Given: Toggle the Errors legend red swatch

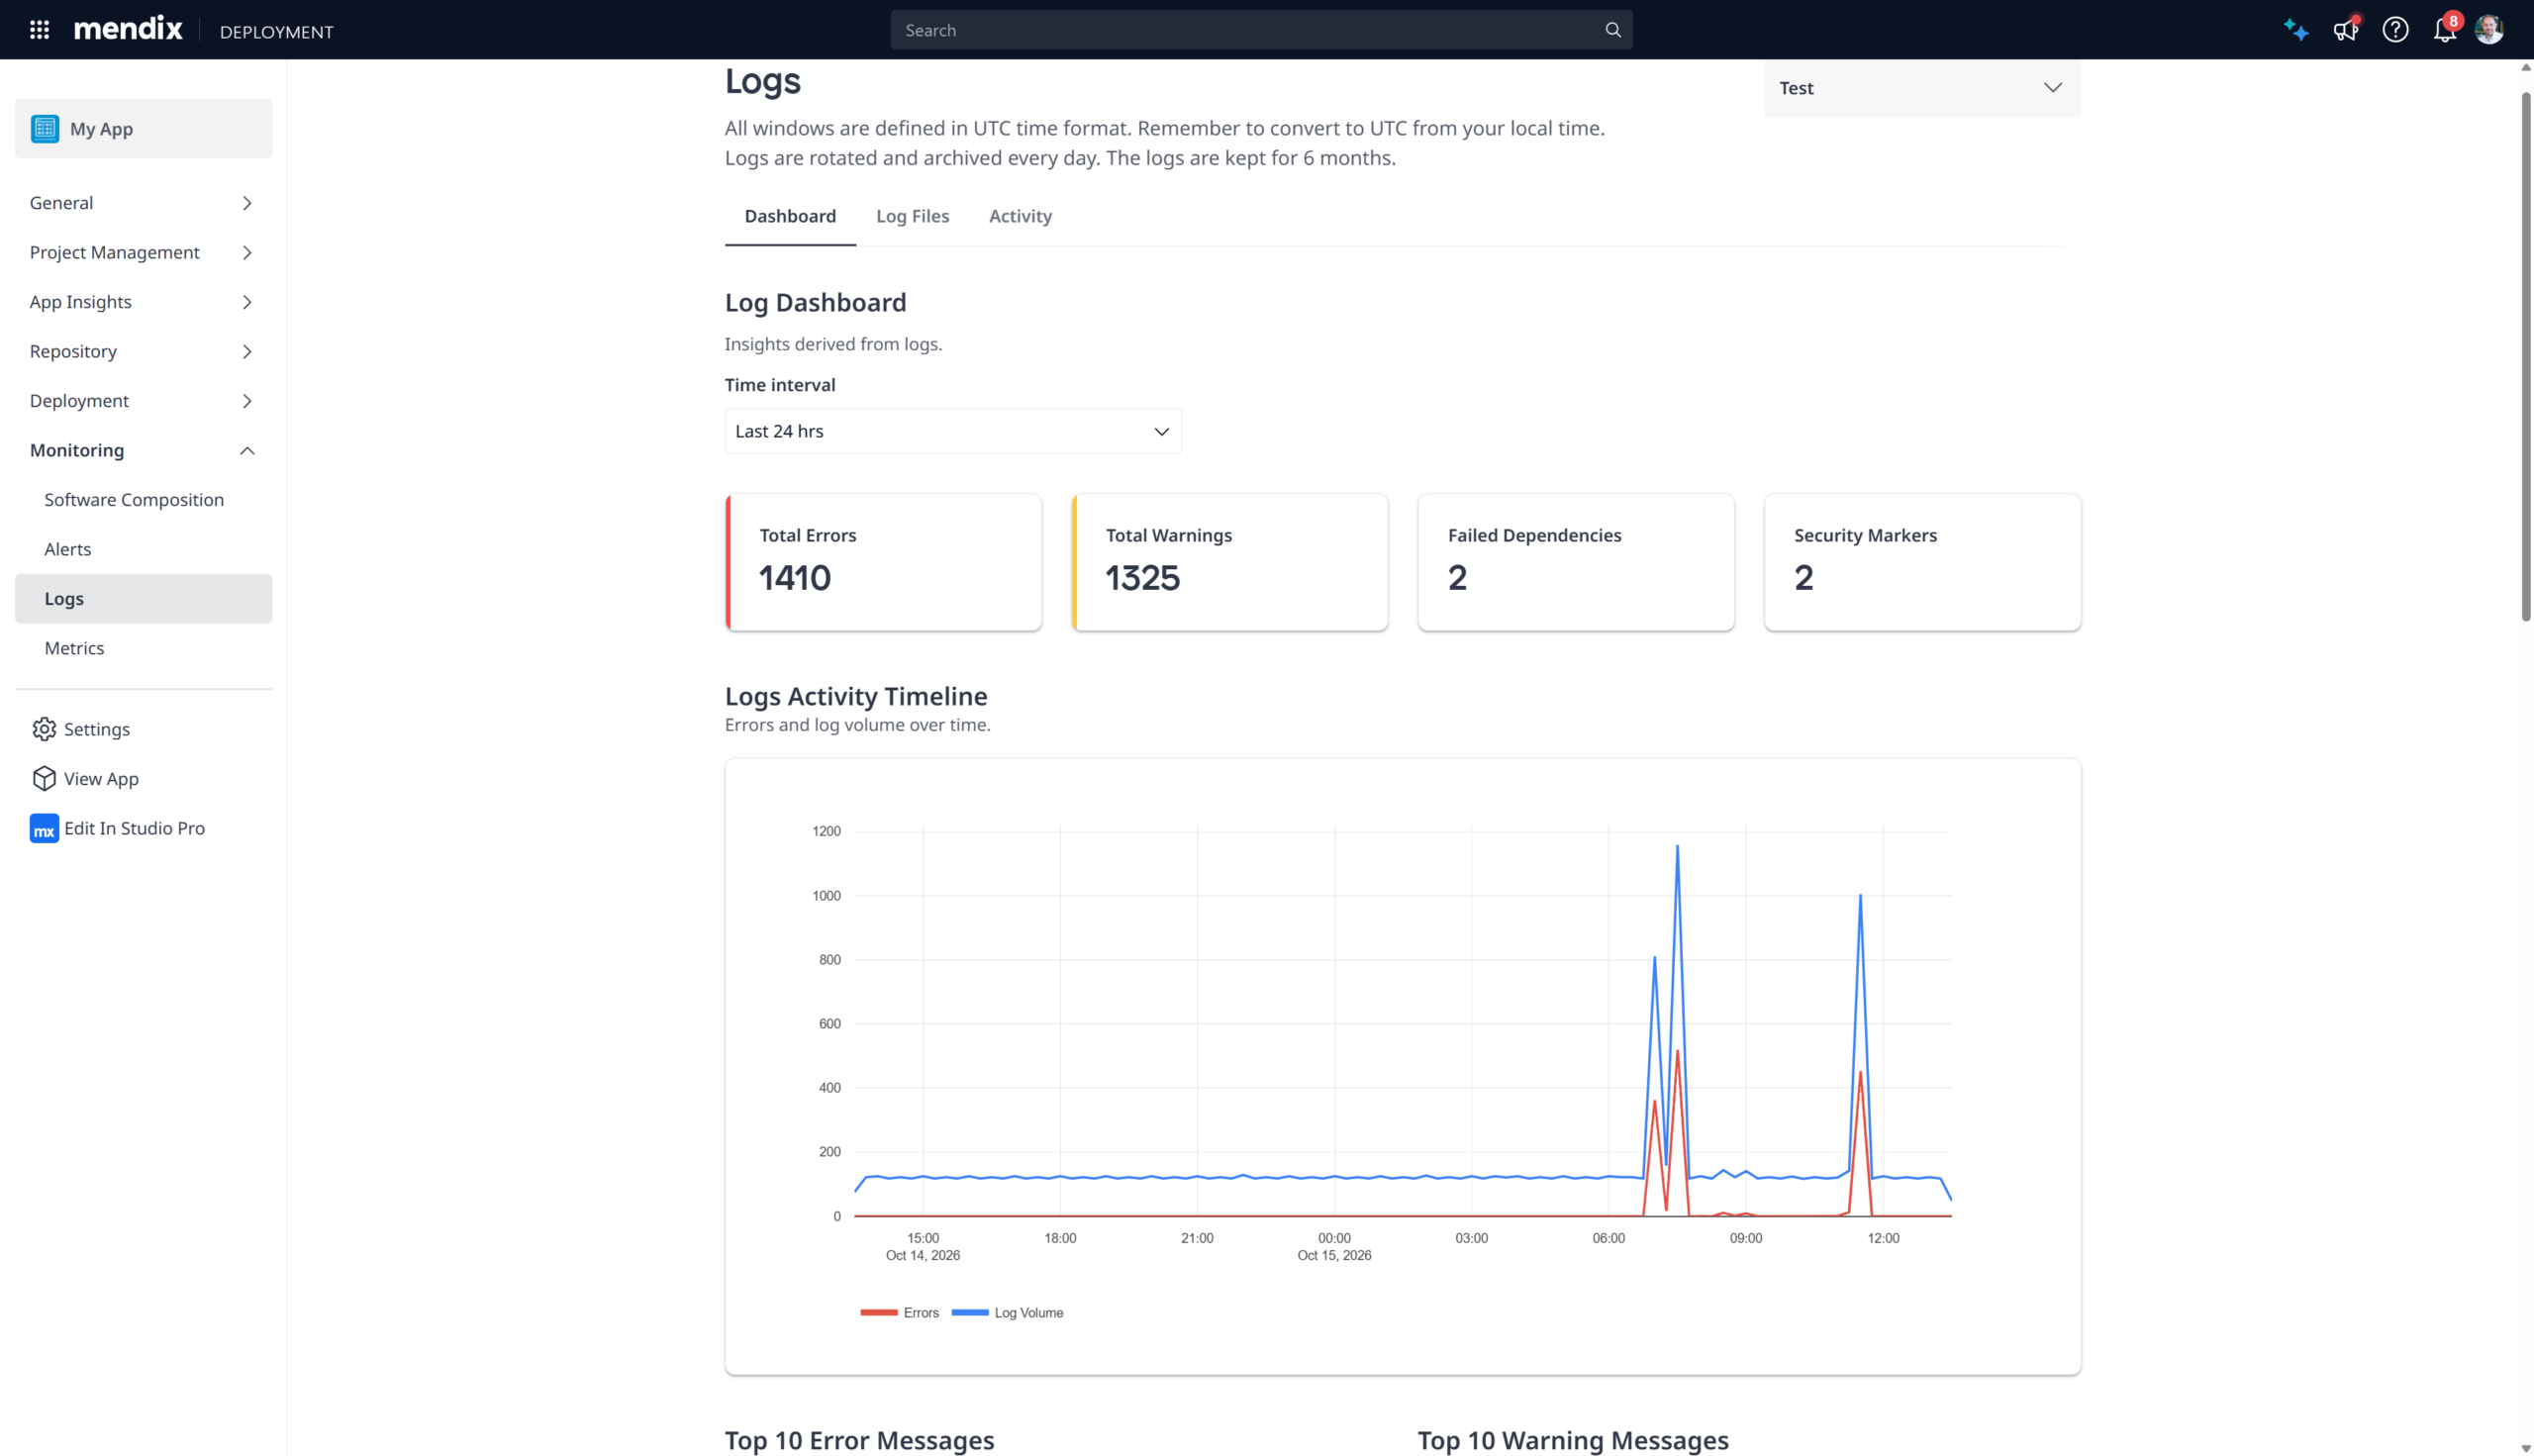Looking at the screenshot, I should click(x=878, y=1312).
